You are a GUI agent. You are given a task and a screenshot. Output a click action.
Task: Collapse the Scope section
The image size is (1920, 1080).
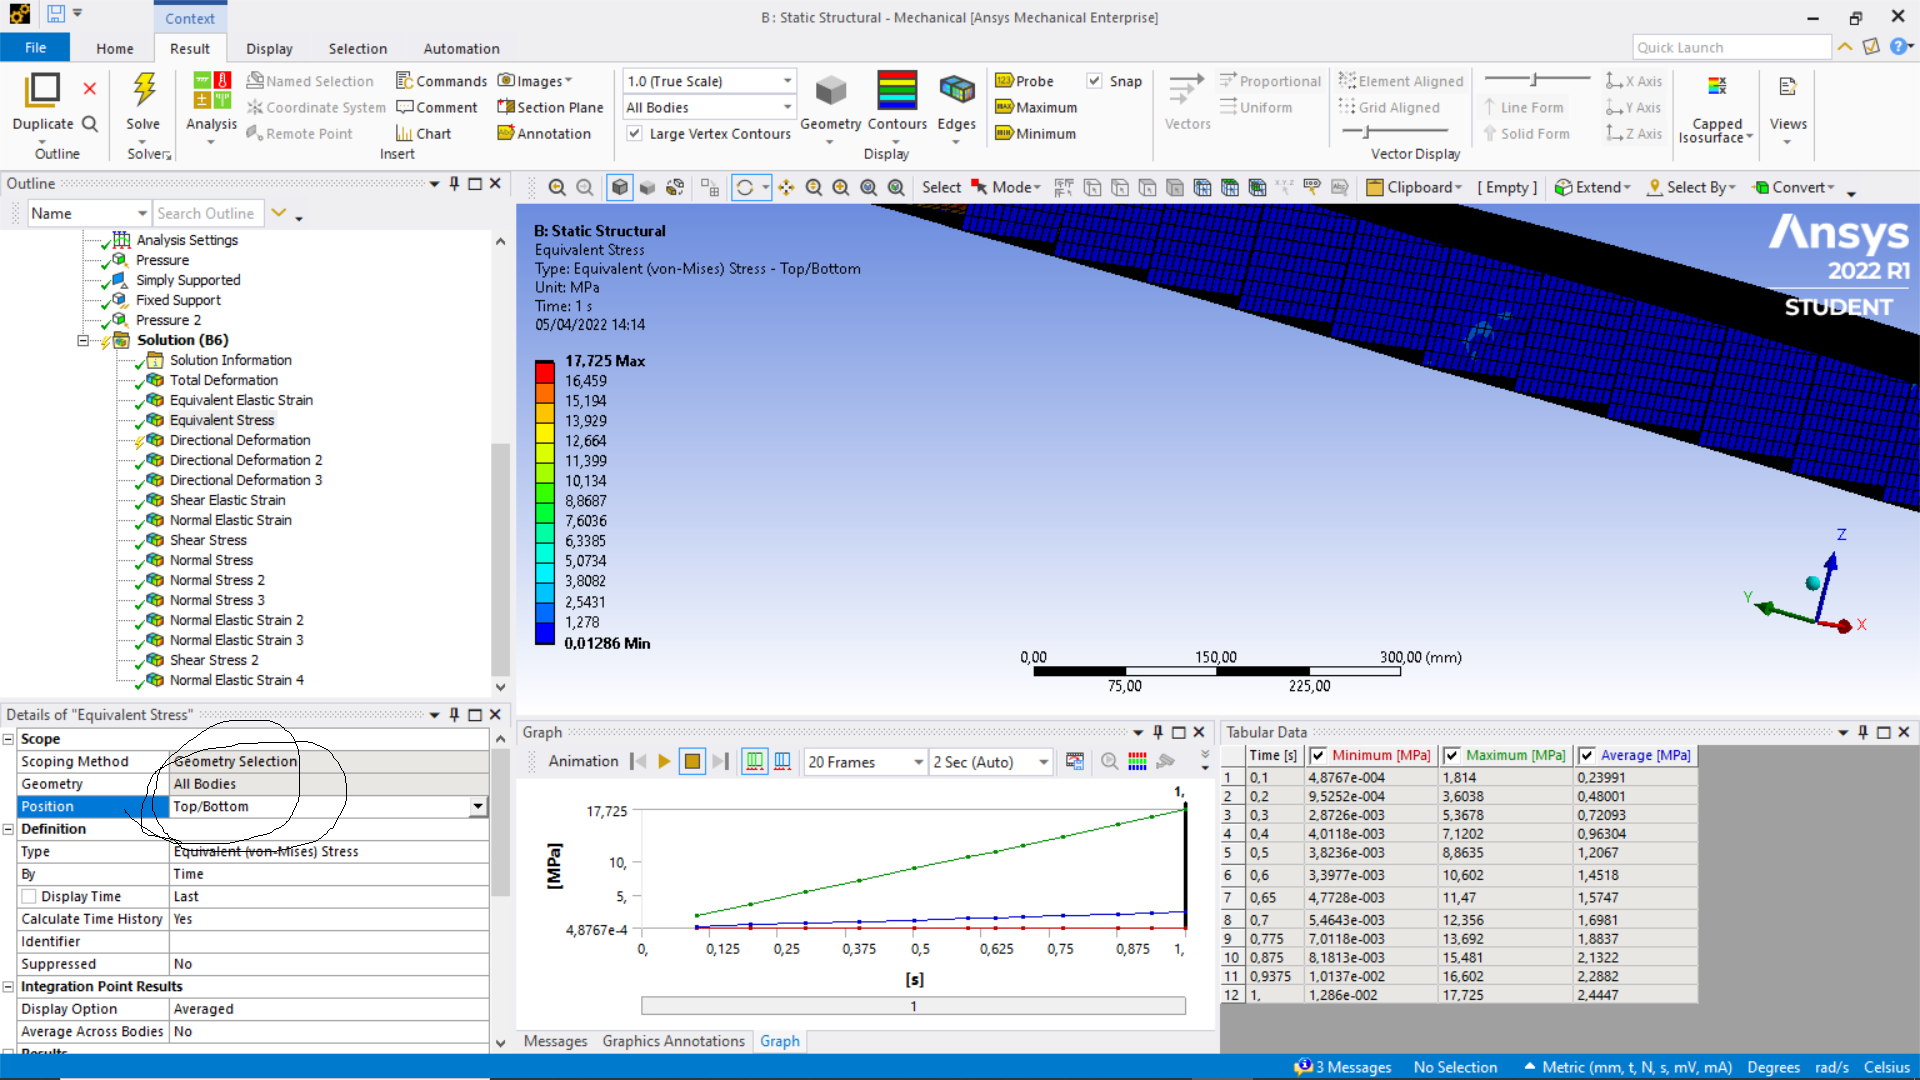pos(8,739)
